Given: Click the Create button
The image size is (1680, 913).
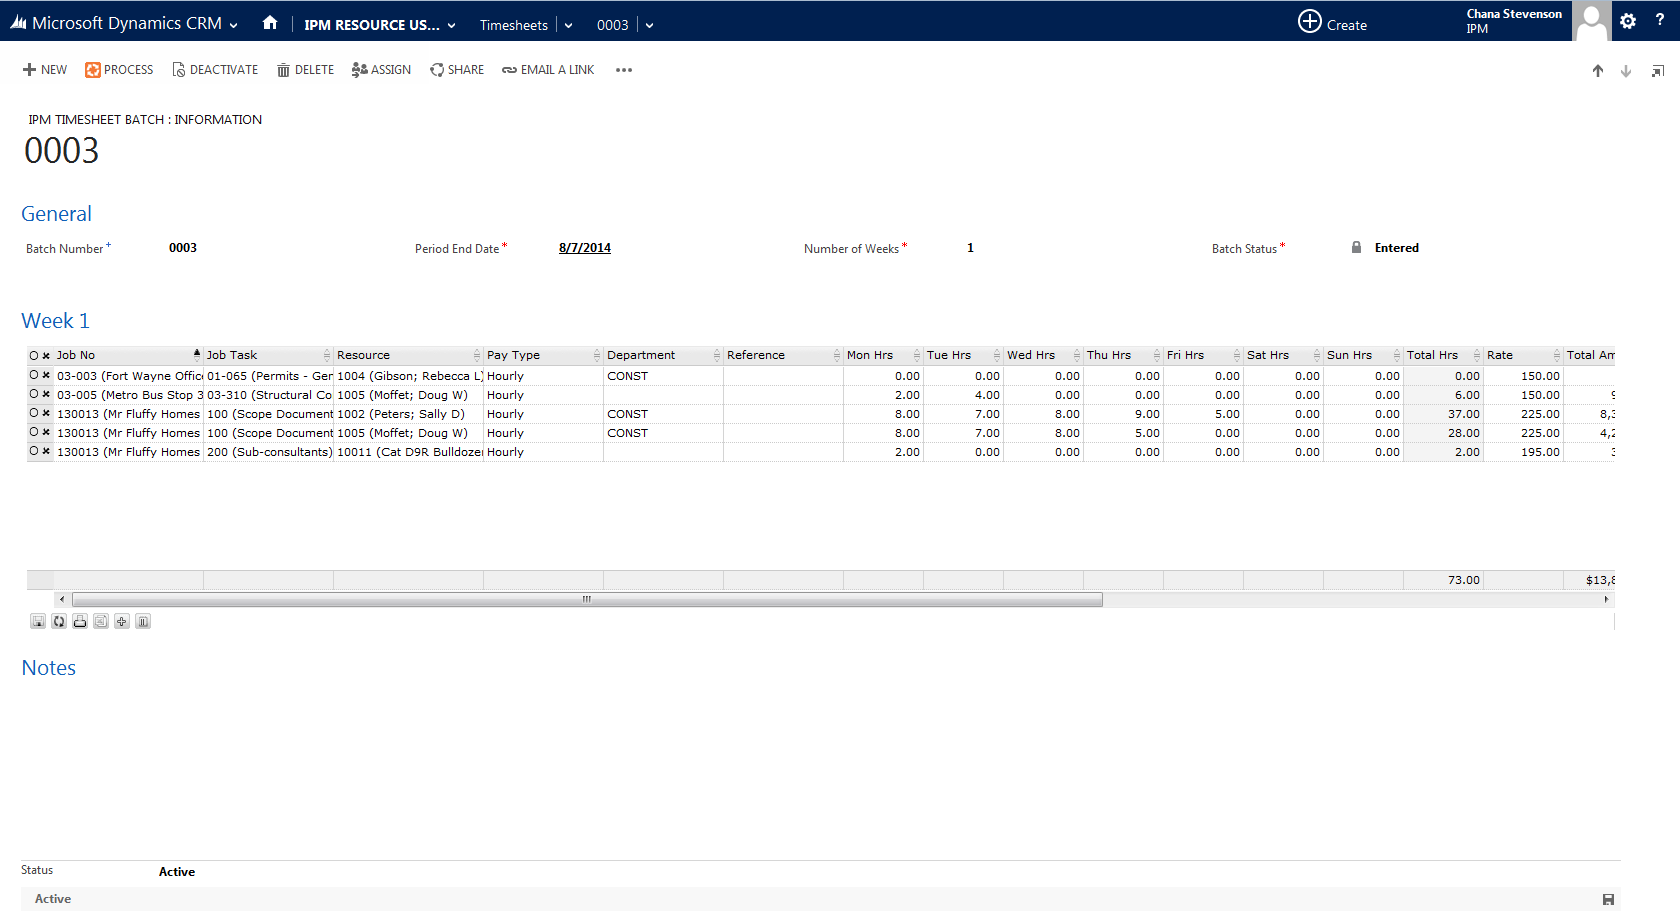Looking at the screenshot, I should click(x=1332, y=22).
